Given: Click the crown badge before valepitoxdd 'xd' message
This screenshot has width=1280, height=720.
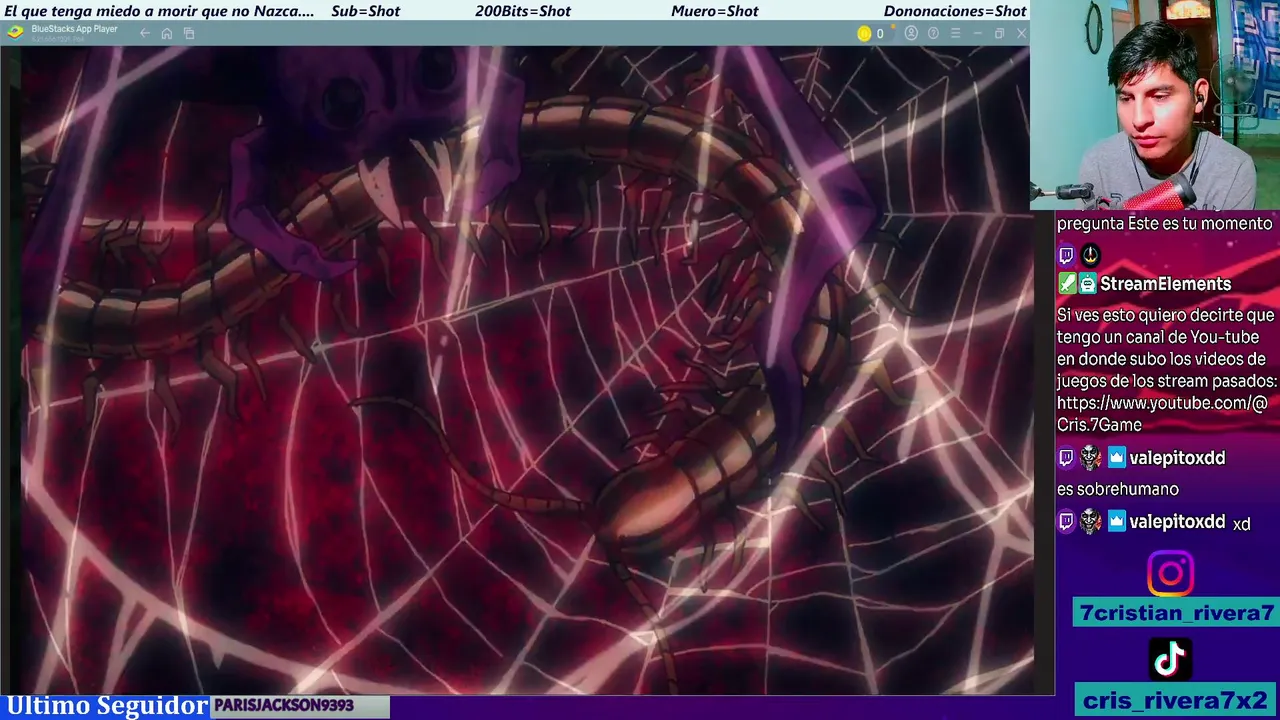Looking at the screenshot, I should pyautogui.click(x=1116, y=522).
